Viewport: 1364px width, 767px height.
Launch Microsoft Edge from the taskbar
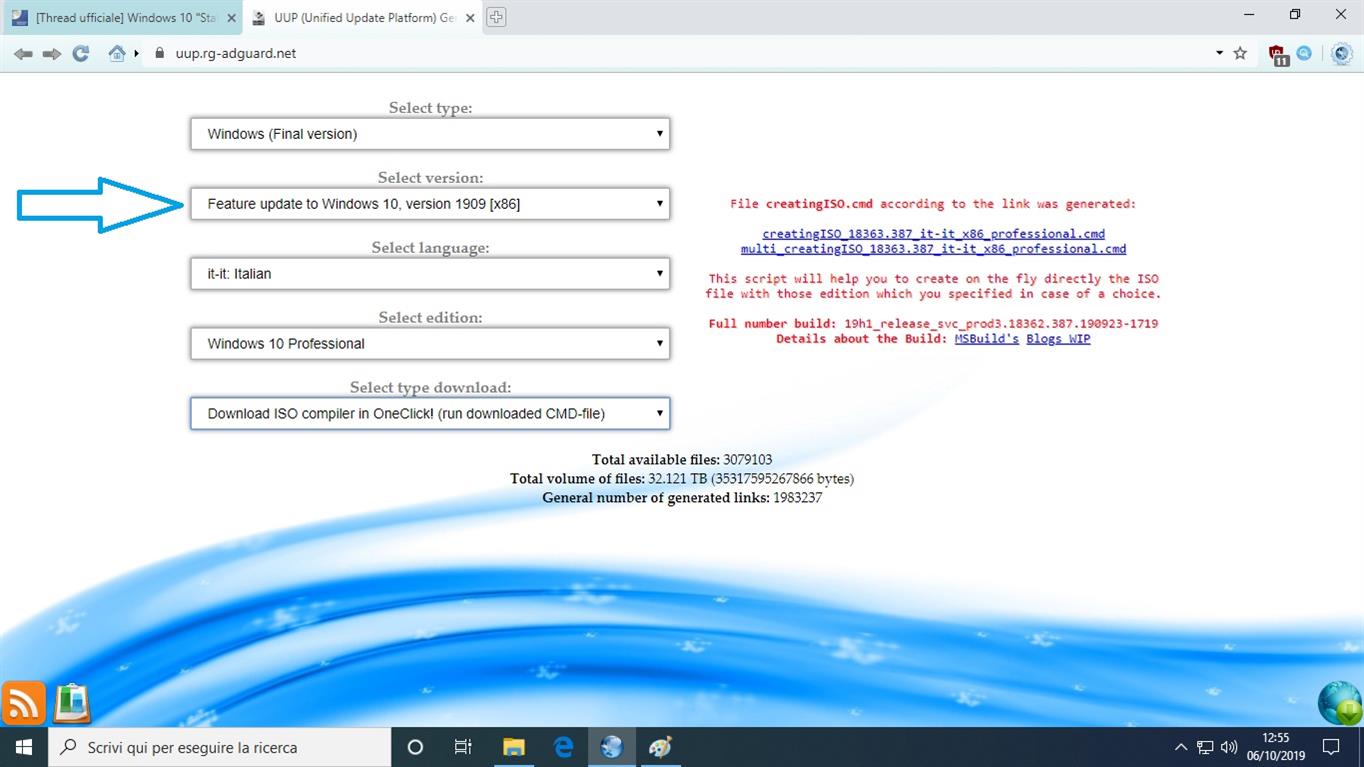563,747
